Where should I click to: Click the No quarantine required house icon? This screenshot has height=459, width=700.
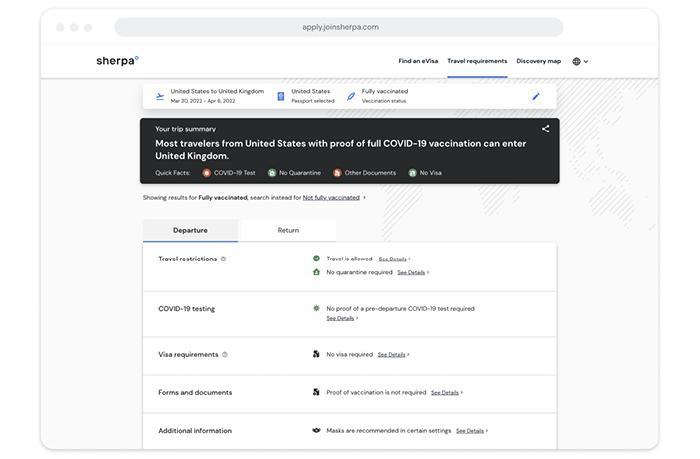point(316,272)
